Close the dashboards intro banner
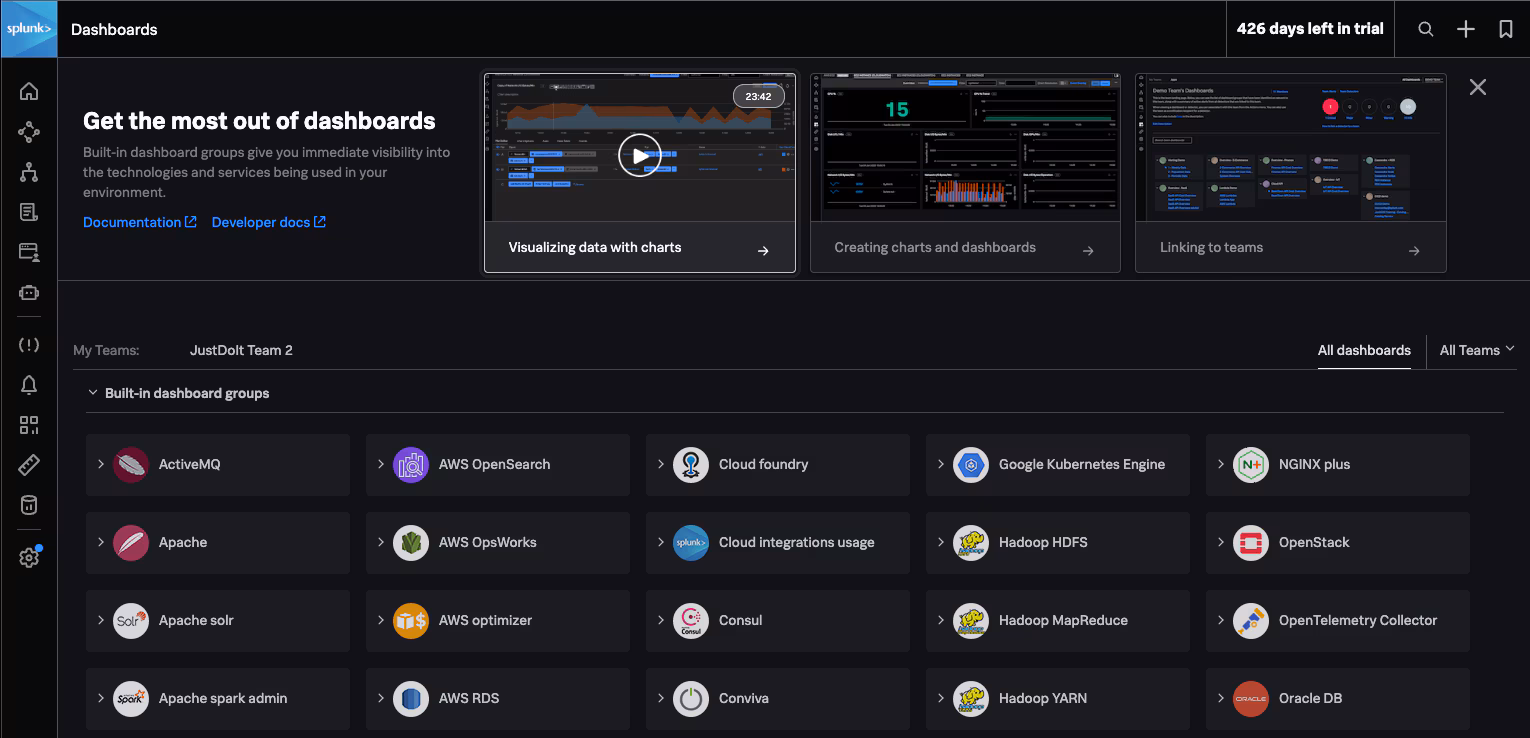The height and width of the screenshot is (738, 1530). coord(1477,87)
